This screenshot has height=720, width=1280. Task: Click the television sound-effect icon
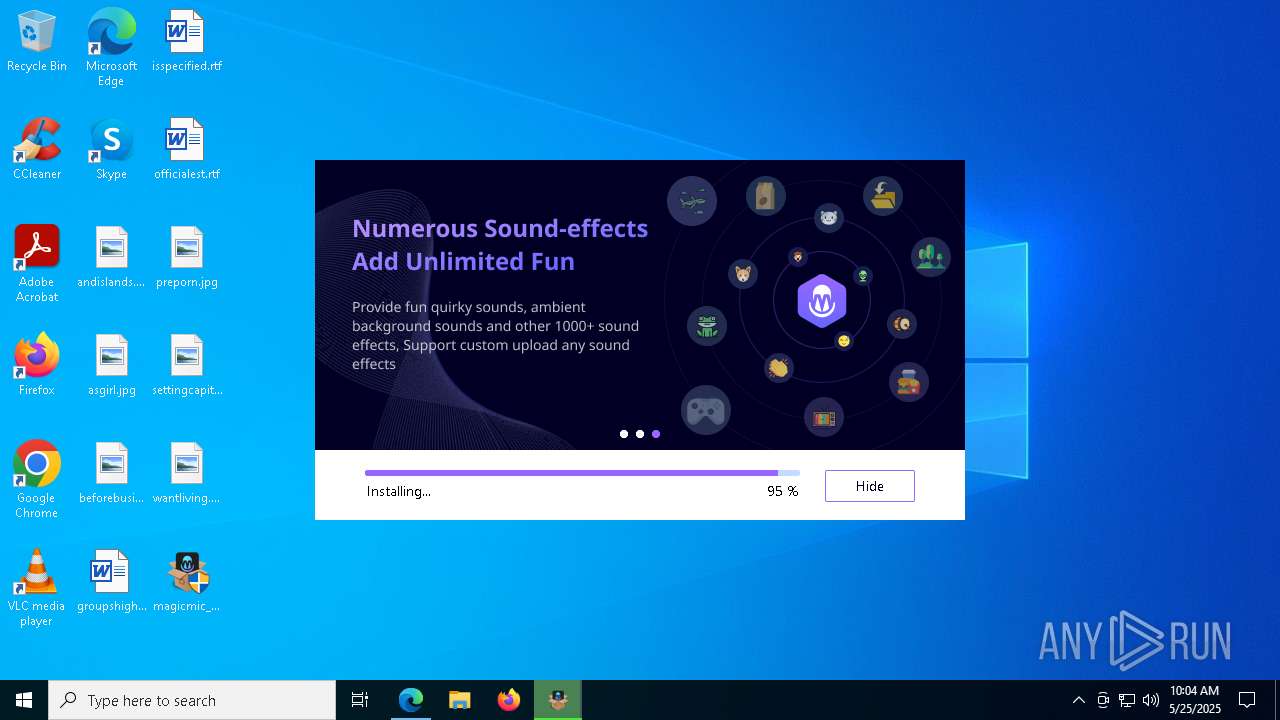click(x=824, y=418)
